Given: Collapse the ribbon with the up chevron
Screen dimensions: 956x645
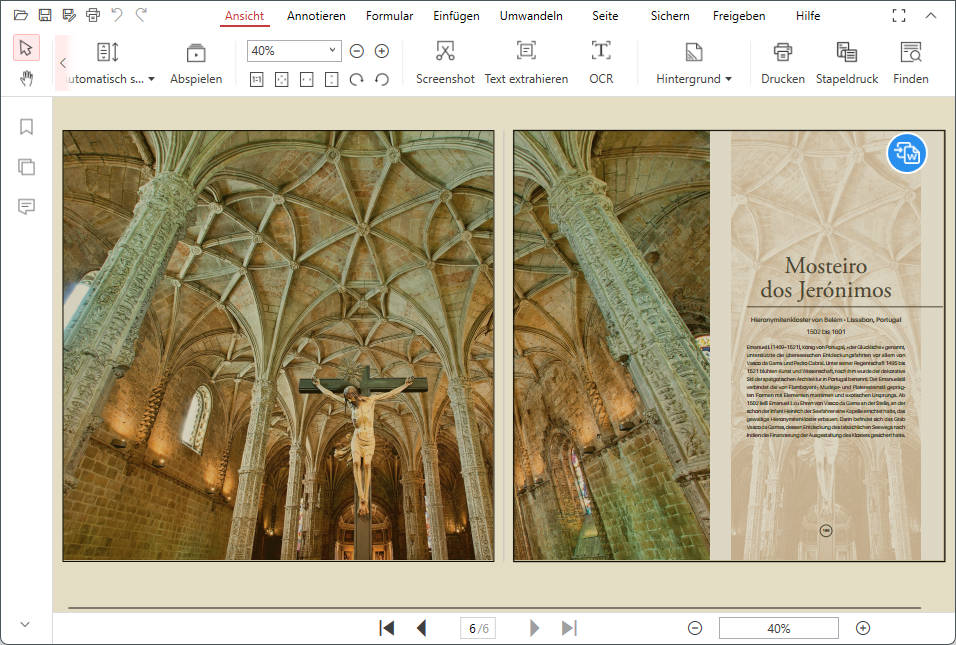Looking at the screenshot, I should tap(930, 16).
